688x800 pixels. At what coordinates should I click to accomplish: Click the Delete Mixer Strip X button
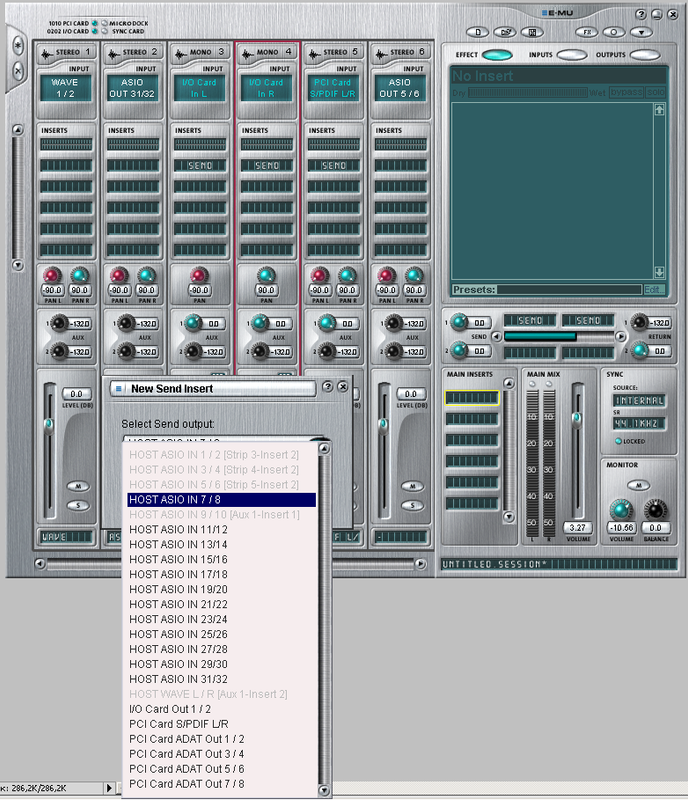pyautogui.click(x=18, y=70)
